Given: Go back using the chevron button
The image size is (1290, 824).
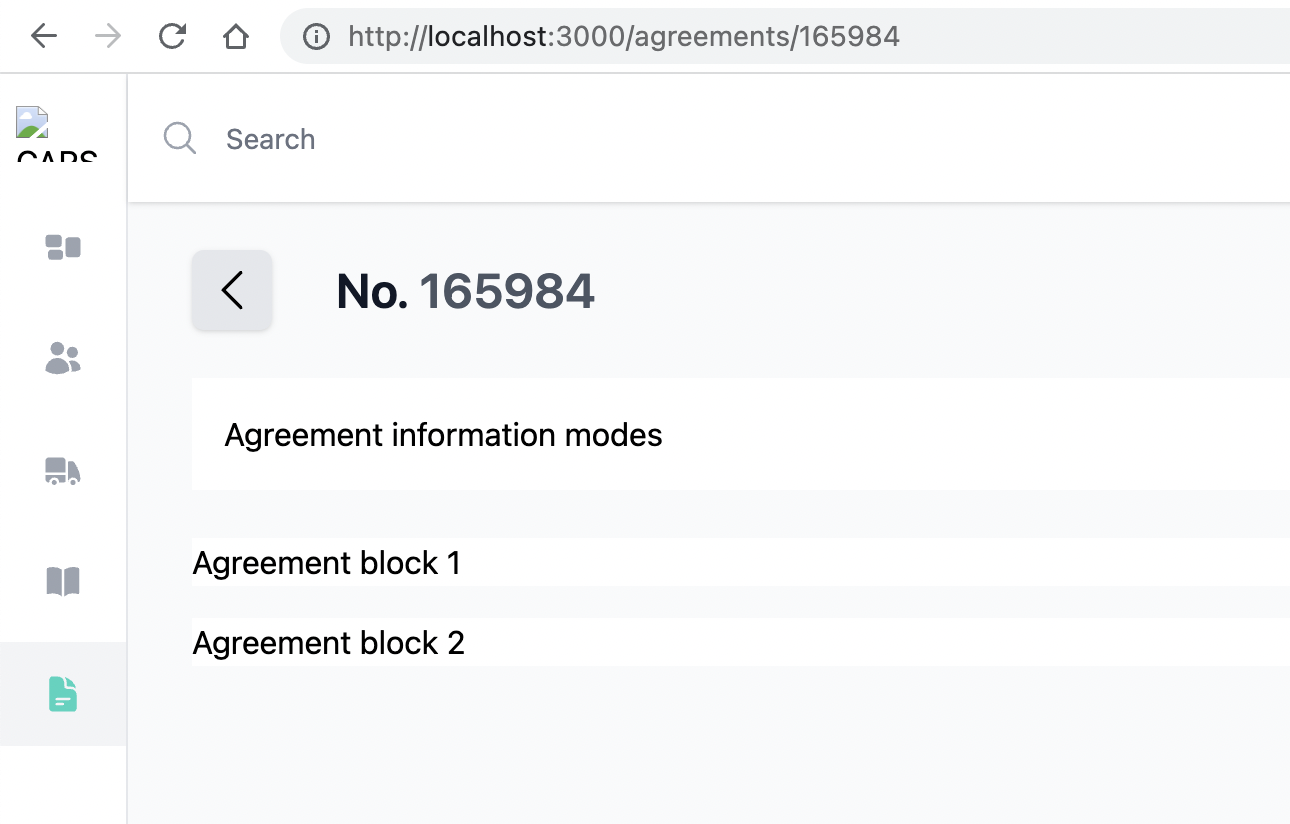Looking at the screenshot, I should (x=232, y=290).
